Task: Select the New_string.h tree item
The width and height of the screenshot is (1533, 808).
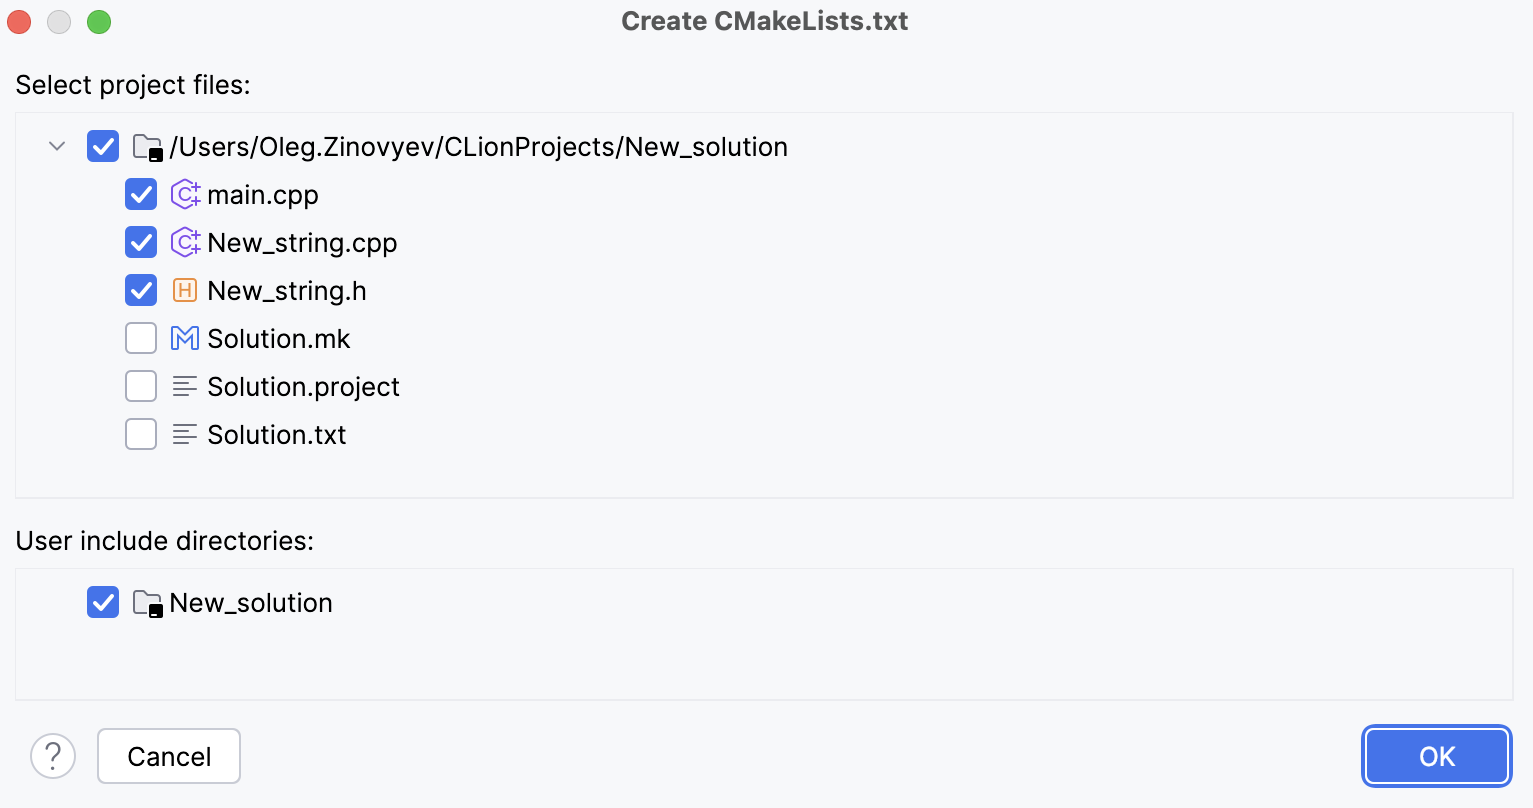Action: point(287,290)
